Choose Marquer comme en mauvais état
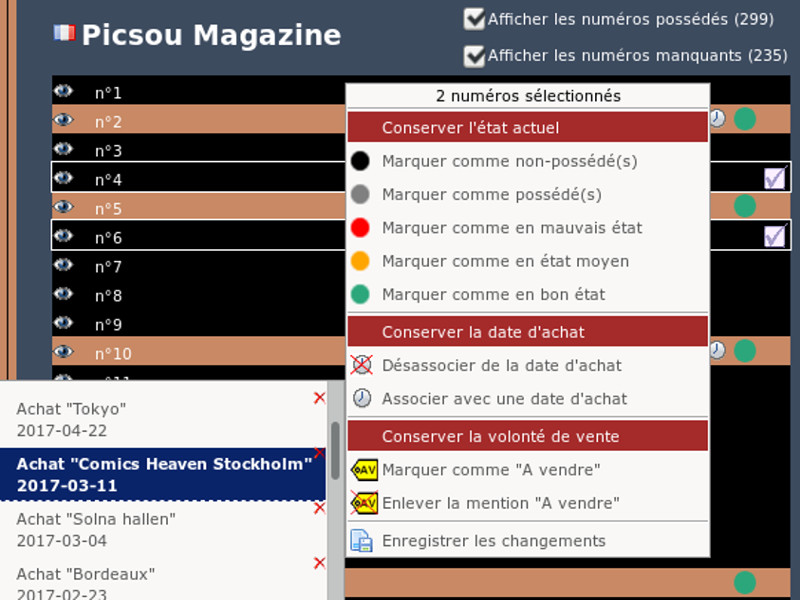 point(528,228)
